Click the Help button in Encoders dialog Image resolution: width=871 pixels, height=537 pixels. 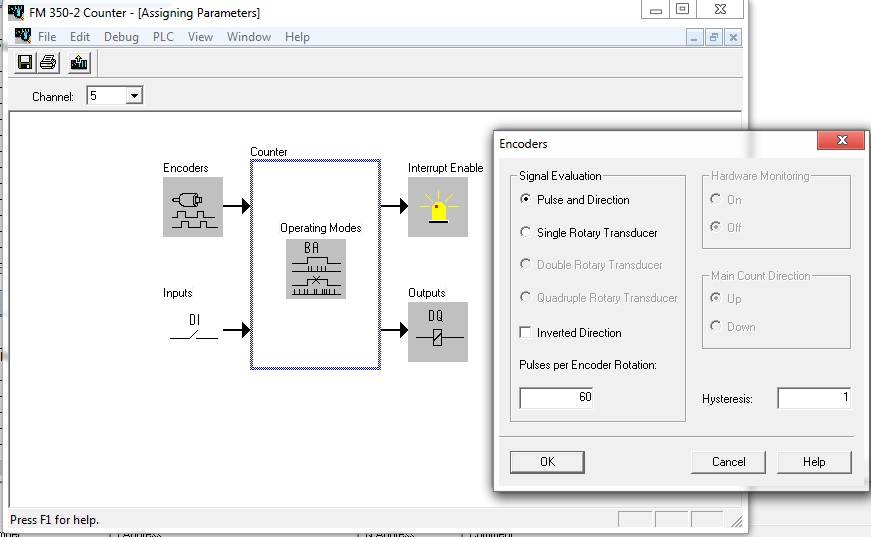814,462
